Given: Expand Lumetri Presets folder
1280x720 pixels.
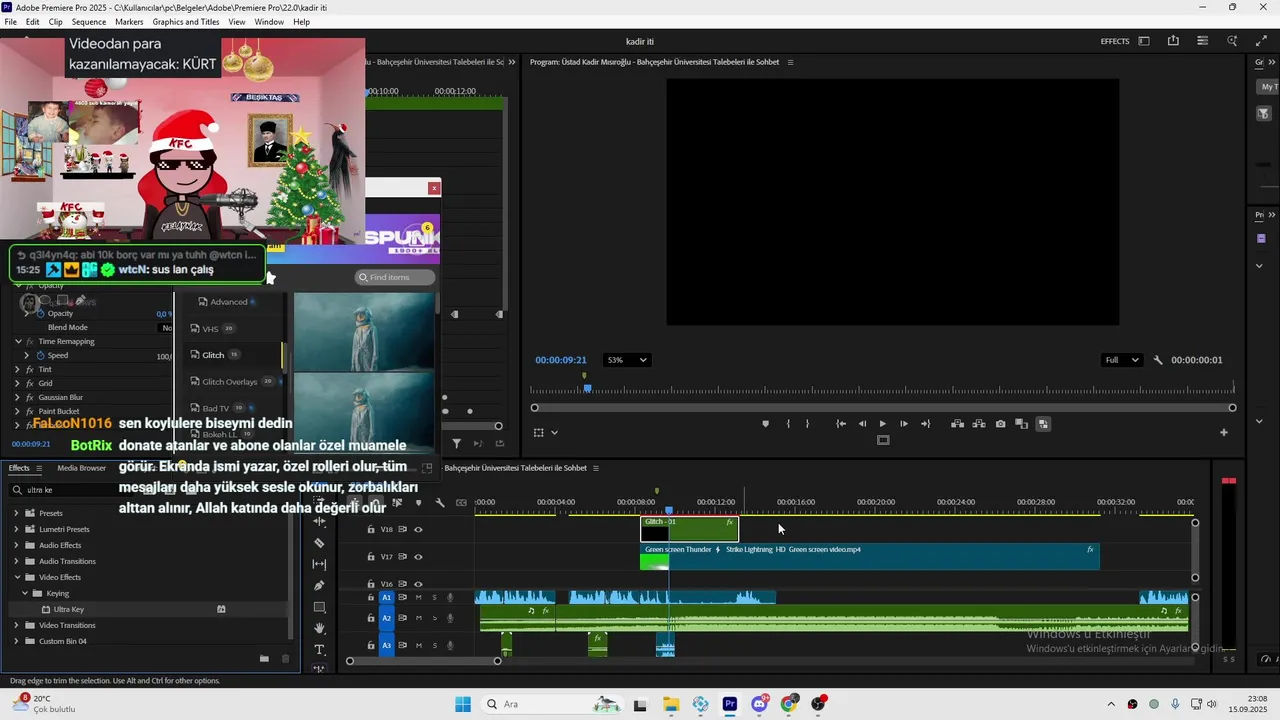Looking at the screenshot, I should pos(17,529).
